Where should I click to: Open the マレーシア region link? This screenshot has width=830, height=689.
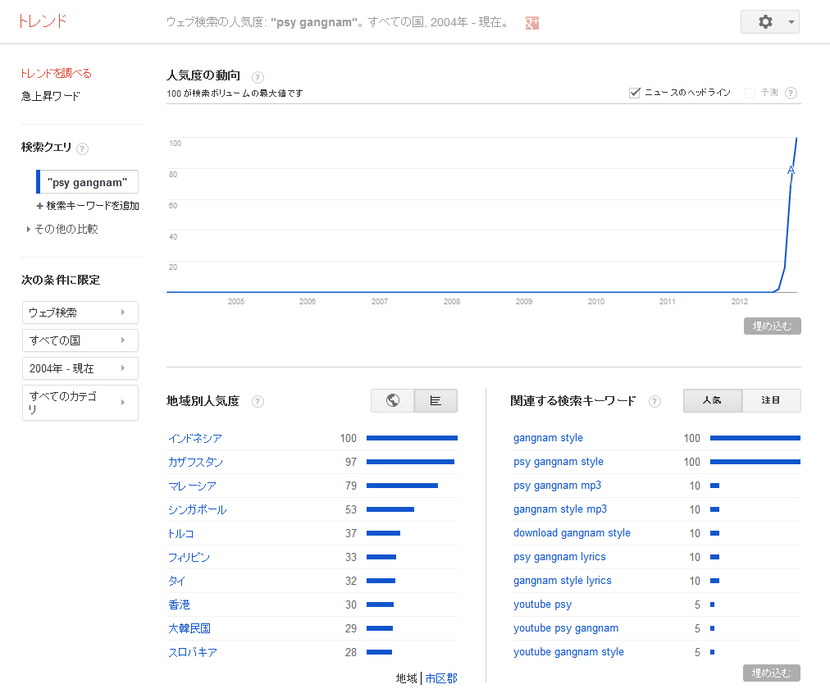[192, 486]
